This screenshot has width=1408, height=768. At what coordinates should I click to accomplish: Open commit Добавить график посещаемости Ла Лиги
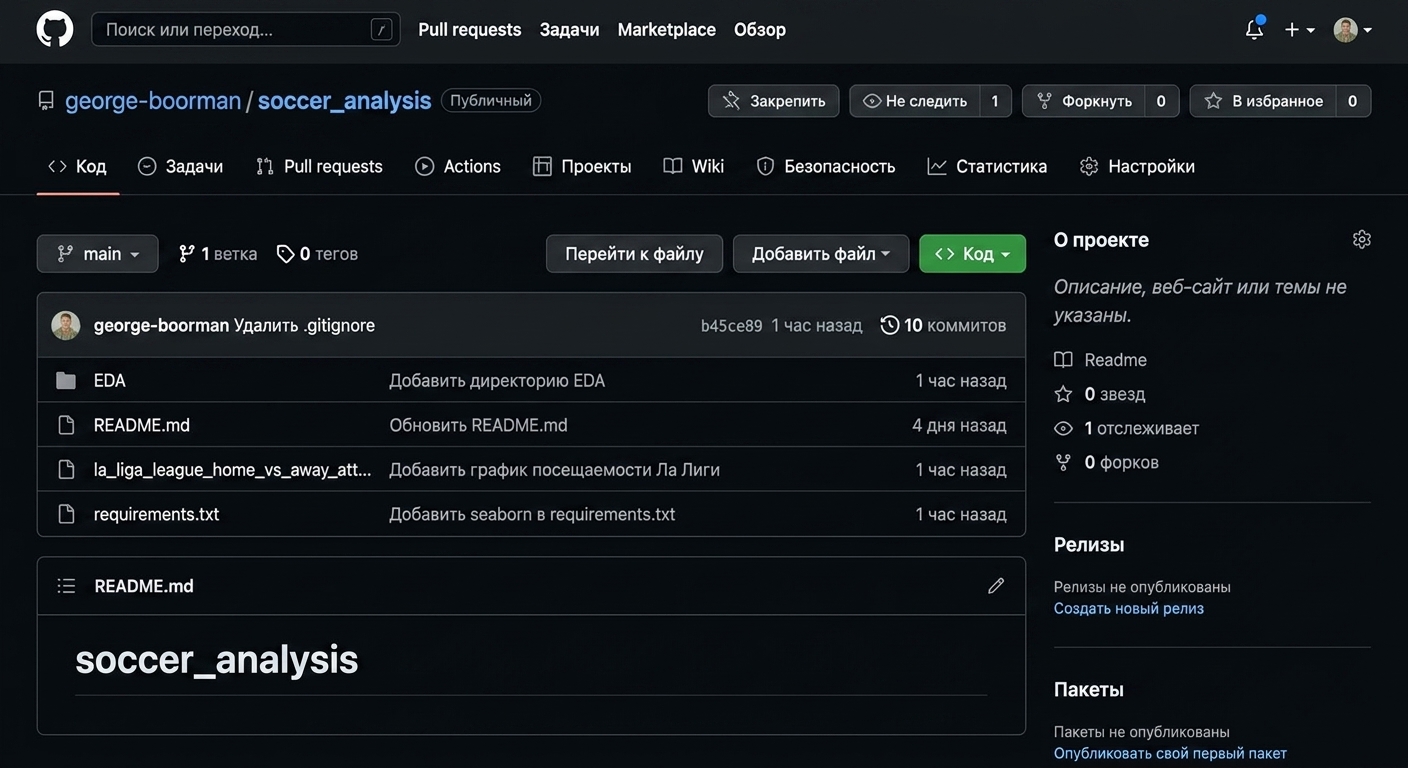[x=554, y=469]
